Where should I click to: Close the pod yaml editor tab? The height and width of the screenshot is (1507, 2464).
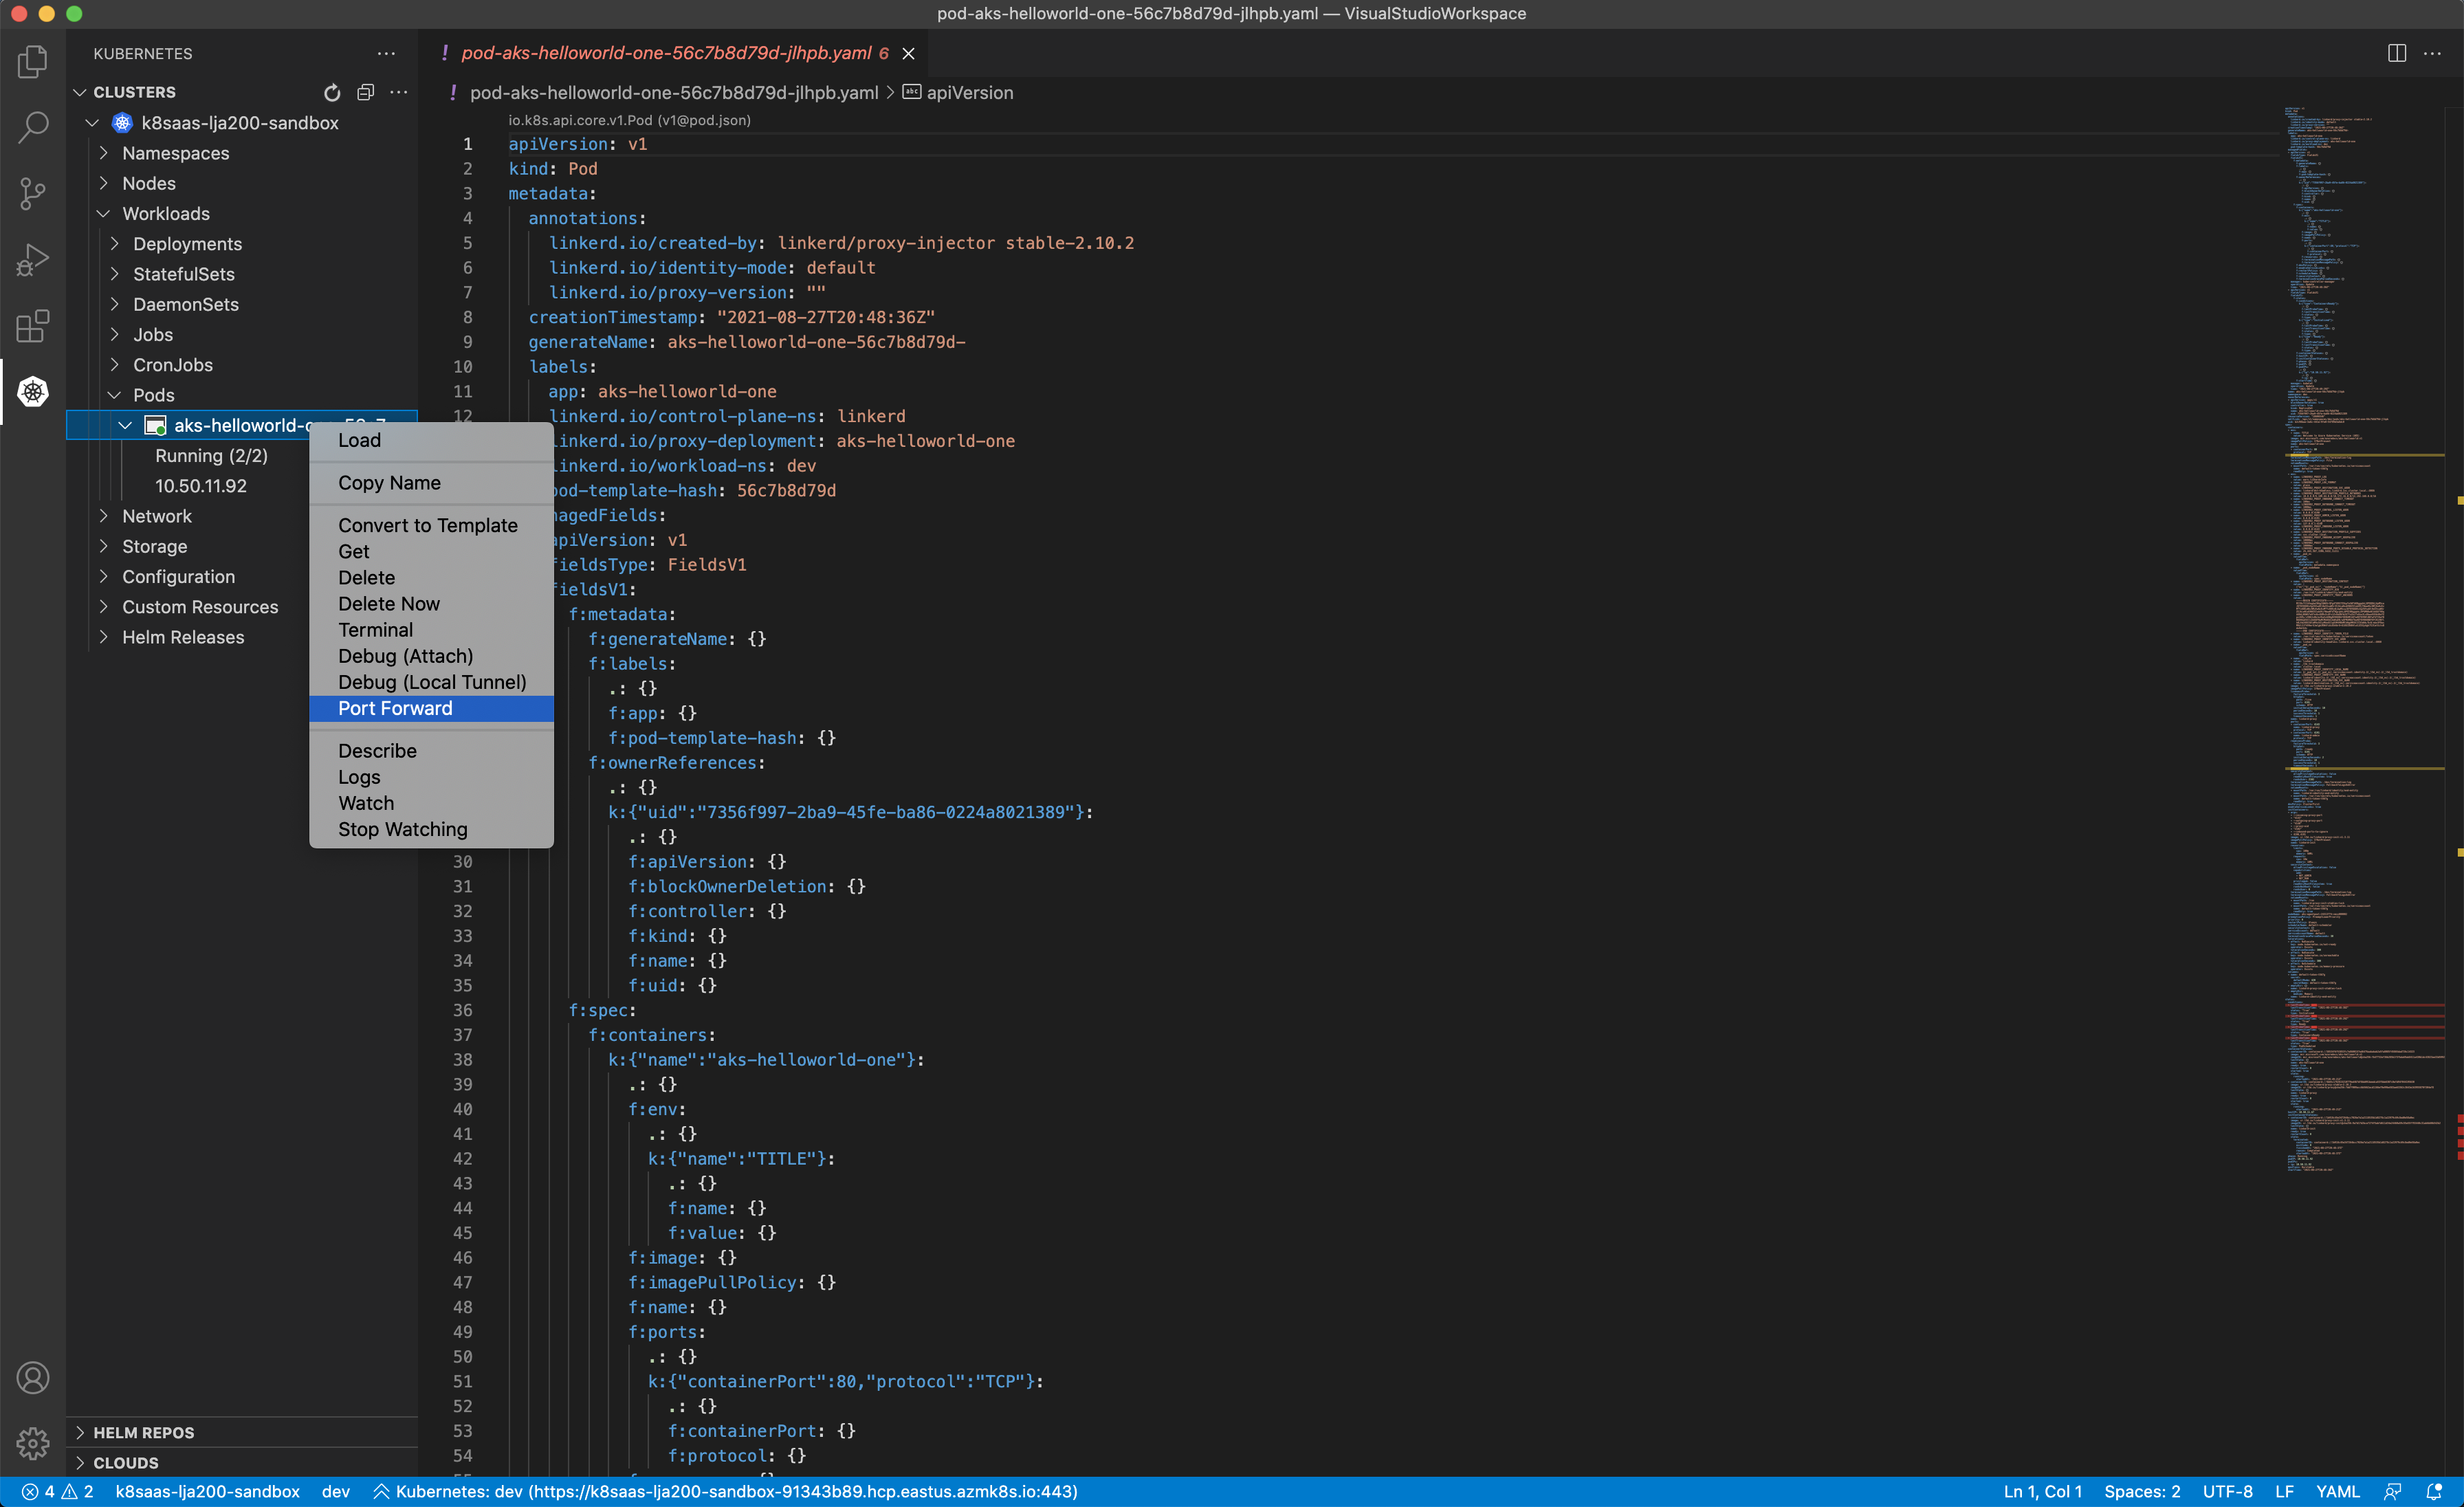tap(908, 54)
